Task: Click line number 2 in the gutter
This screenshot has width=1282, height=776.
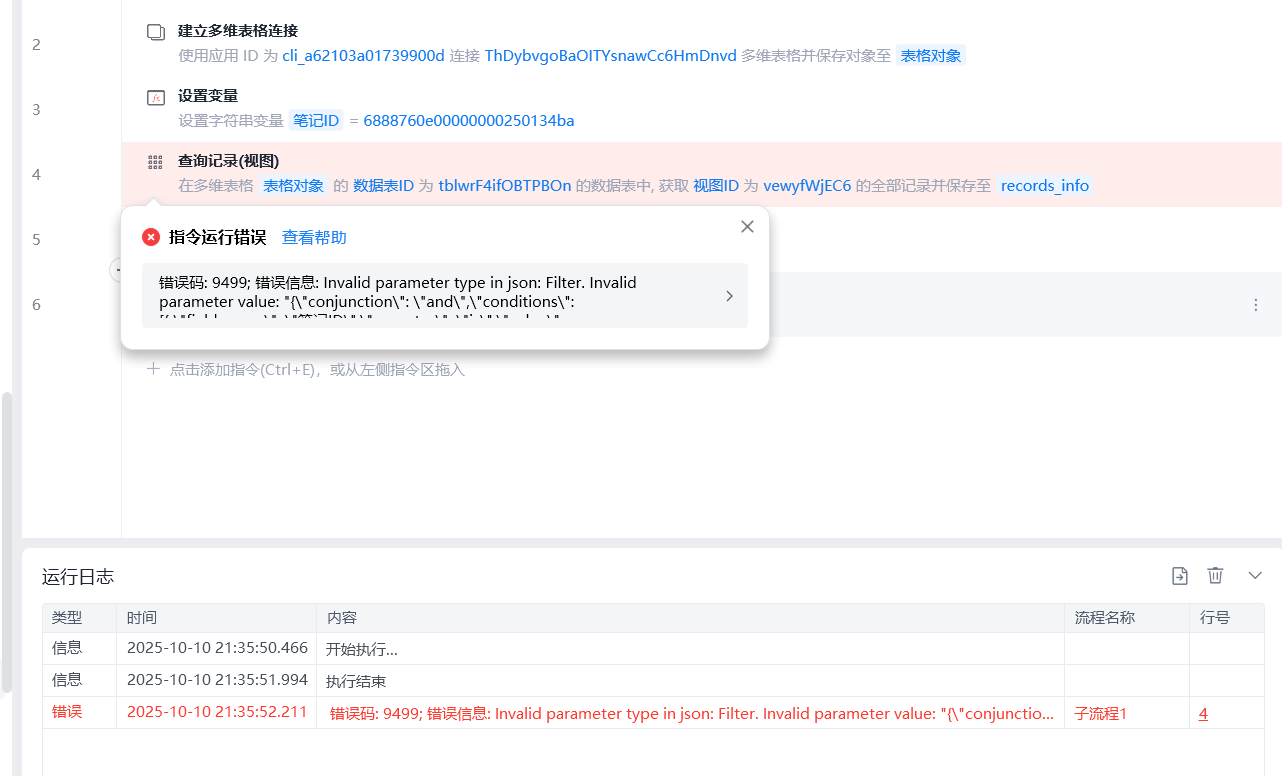Action: (36, 44)
